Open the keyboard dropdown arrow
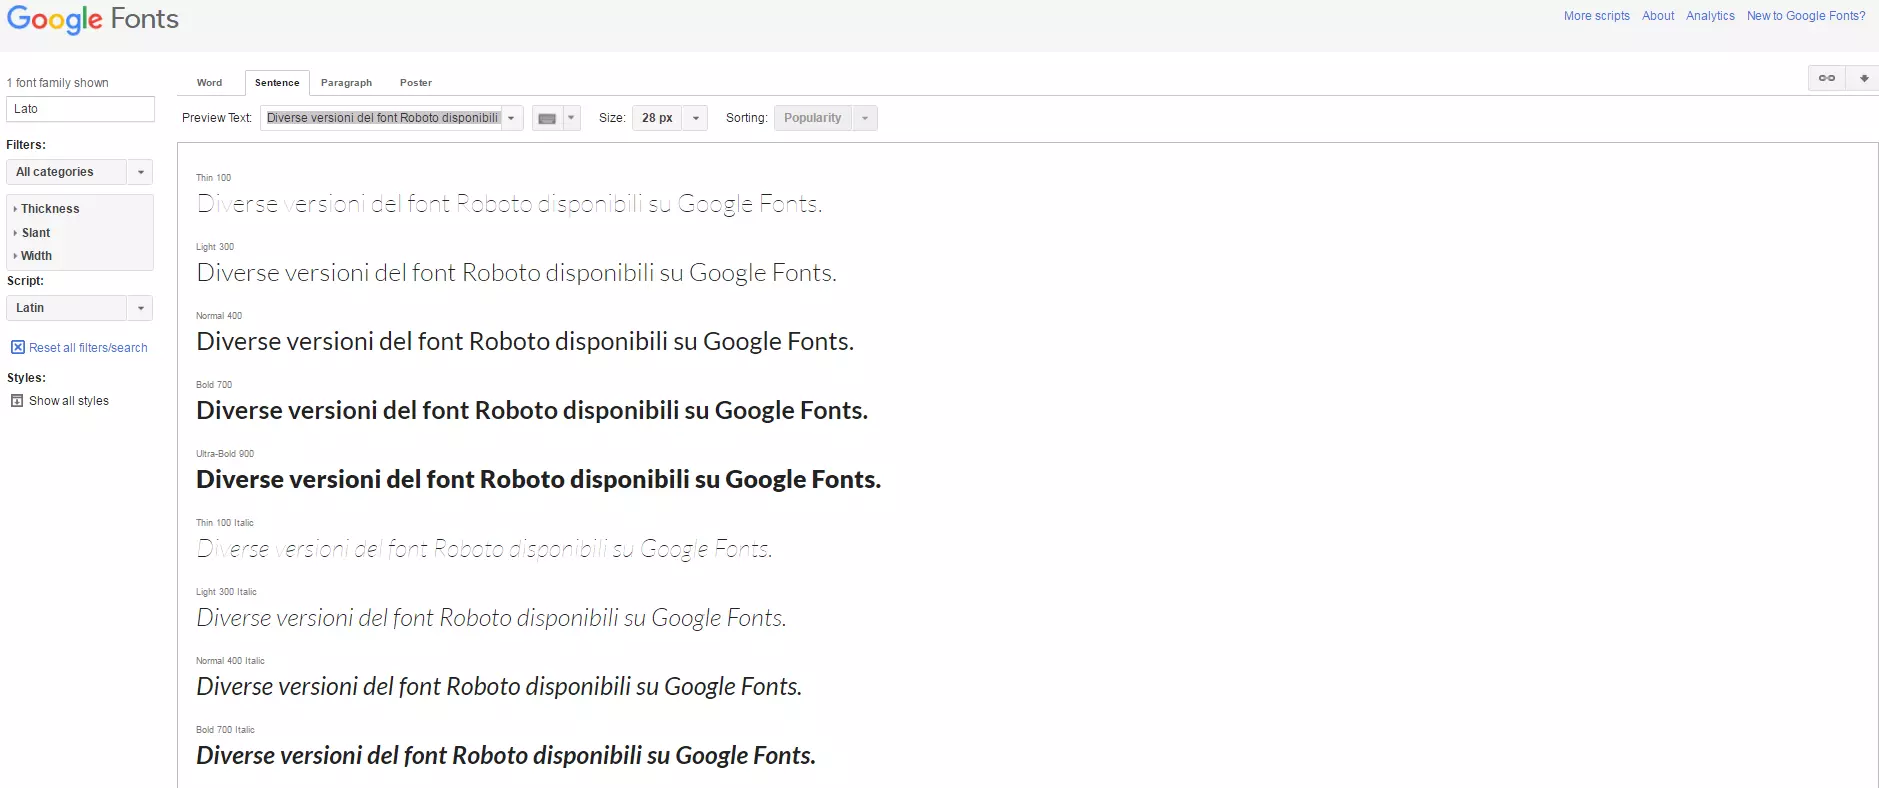The width and height of the screenshot is (1879, 788). 571,118
